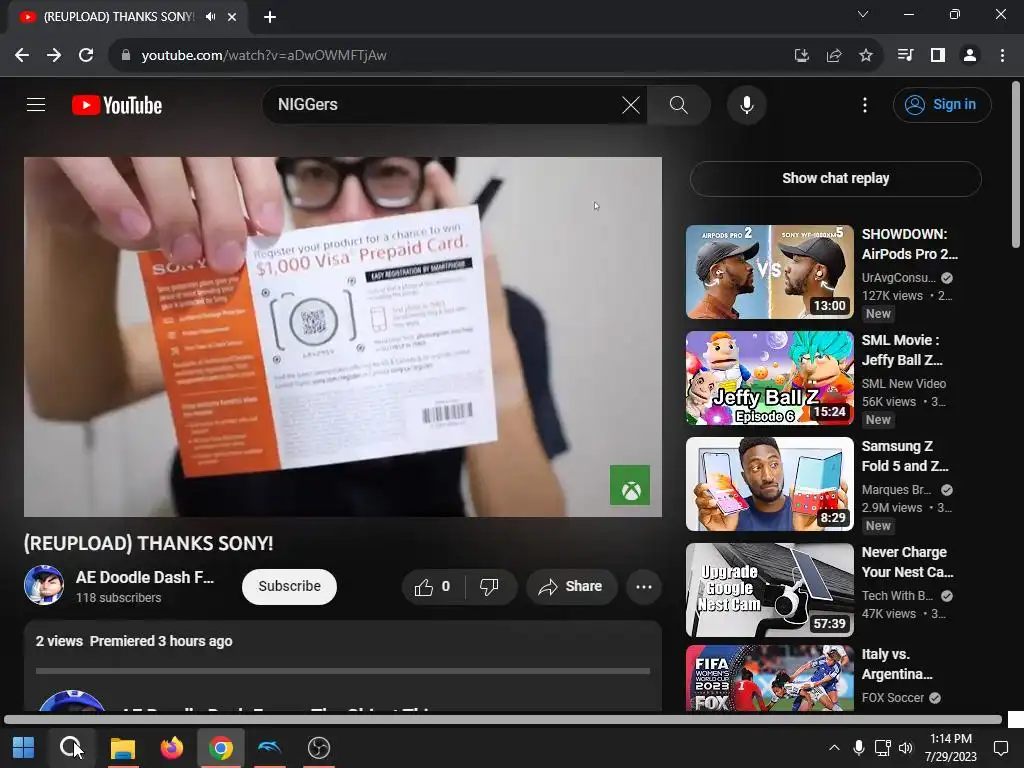The image size is (1024, 768).
Task: Open SHOWDOWN: AirPods Pro title link
Action: (x=910, y=244)
